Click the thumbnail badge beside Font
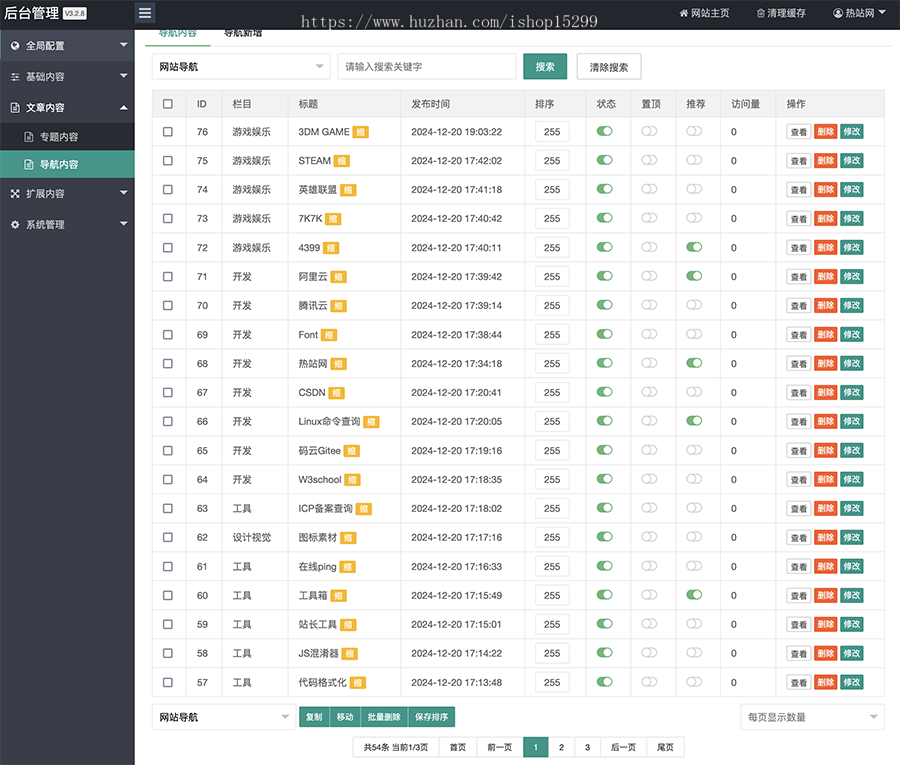900x765 pixels. click(329, 335)
